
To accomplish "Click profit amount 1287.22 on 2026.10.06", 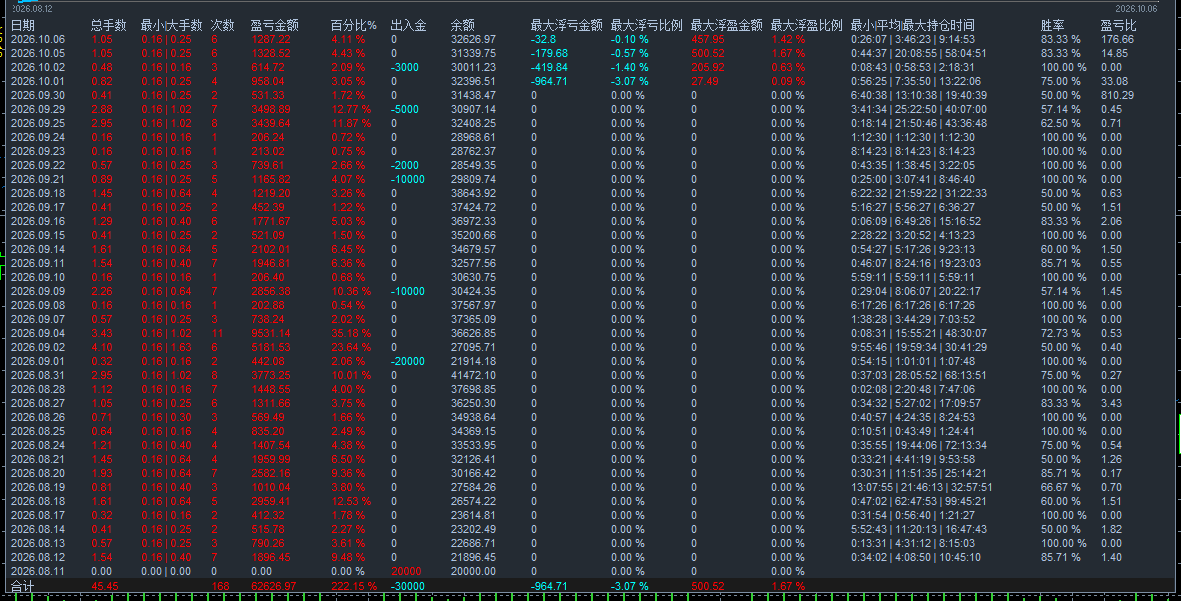I will pyautogui.click(x=270, y=39).
